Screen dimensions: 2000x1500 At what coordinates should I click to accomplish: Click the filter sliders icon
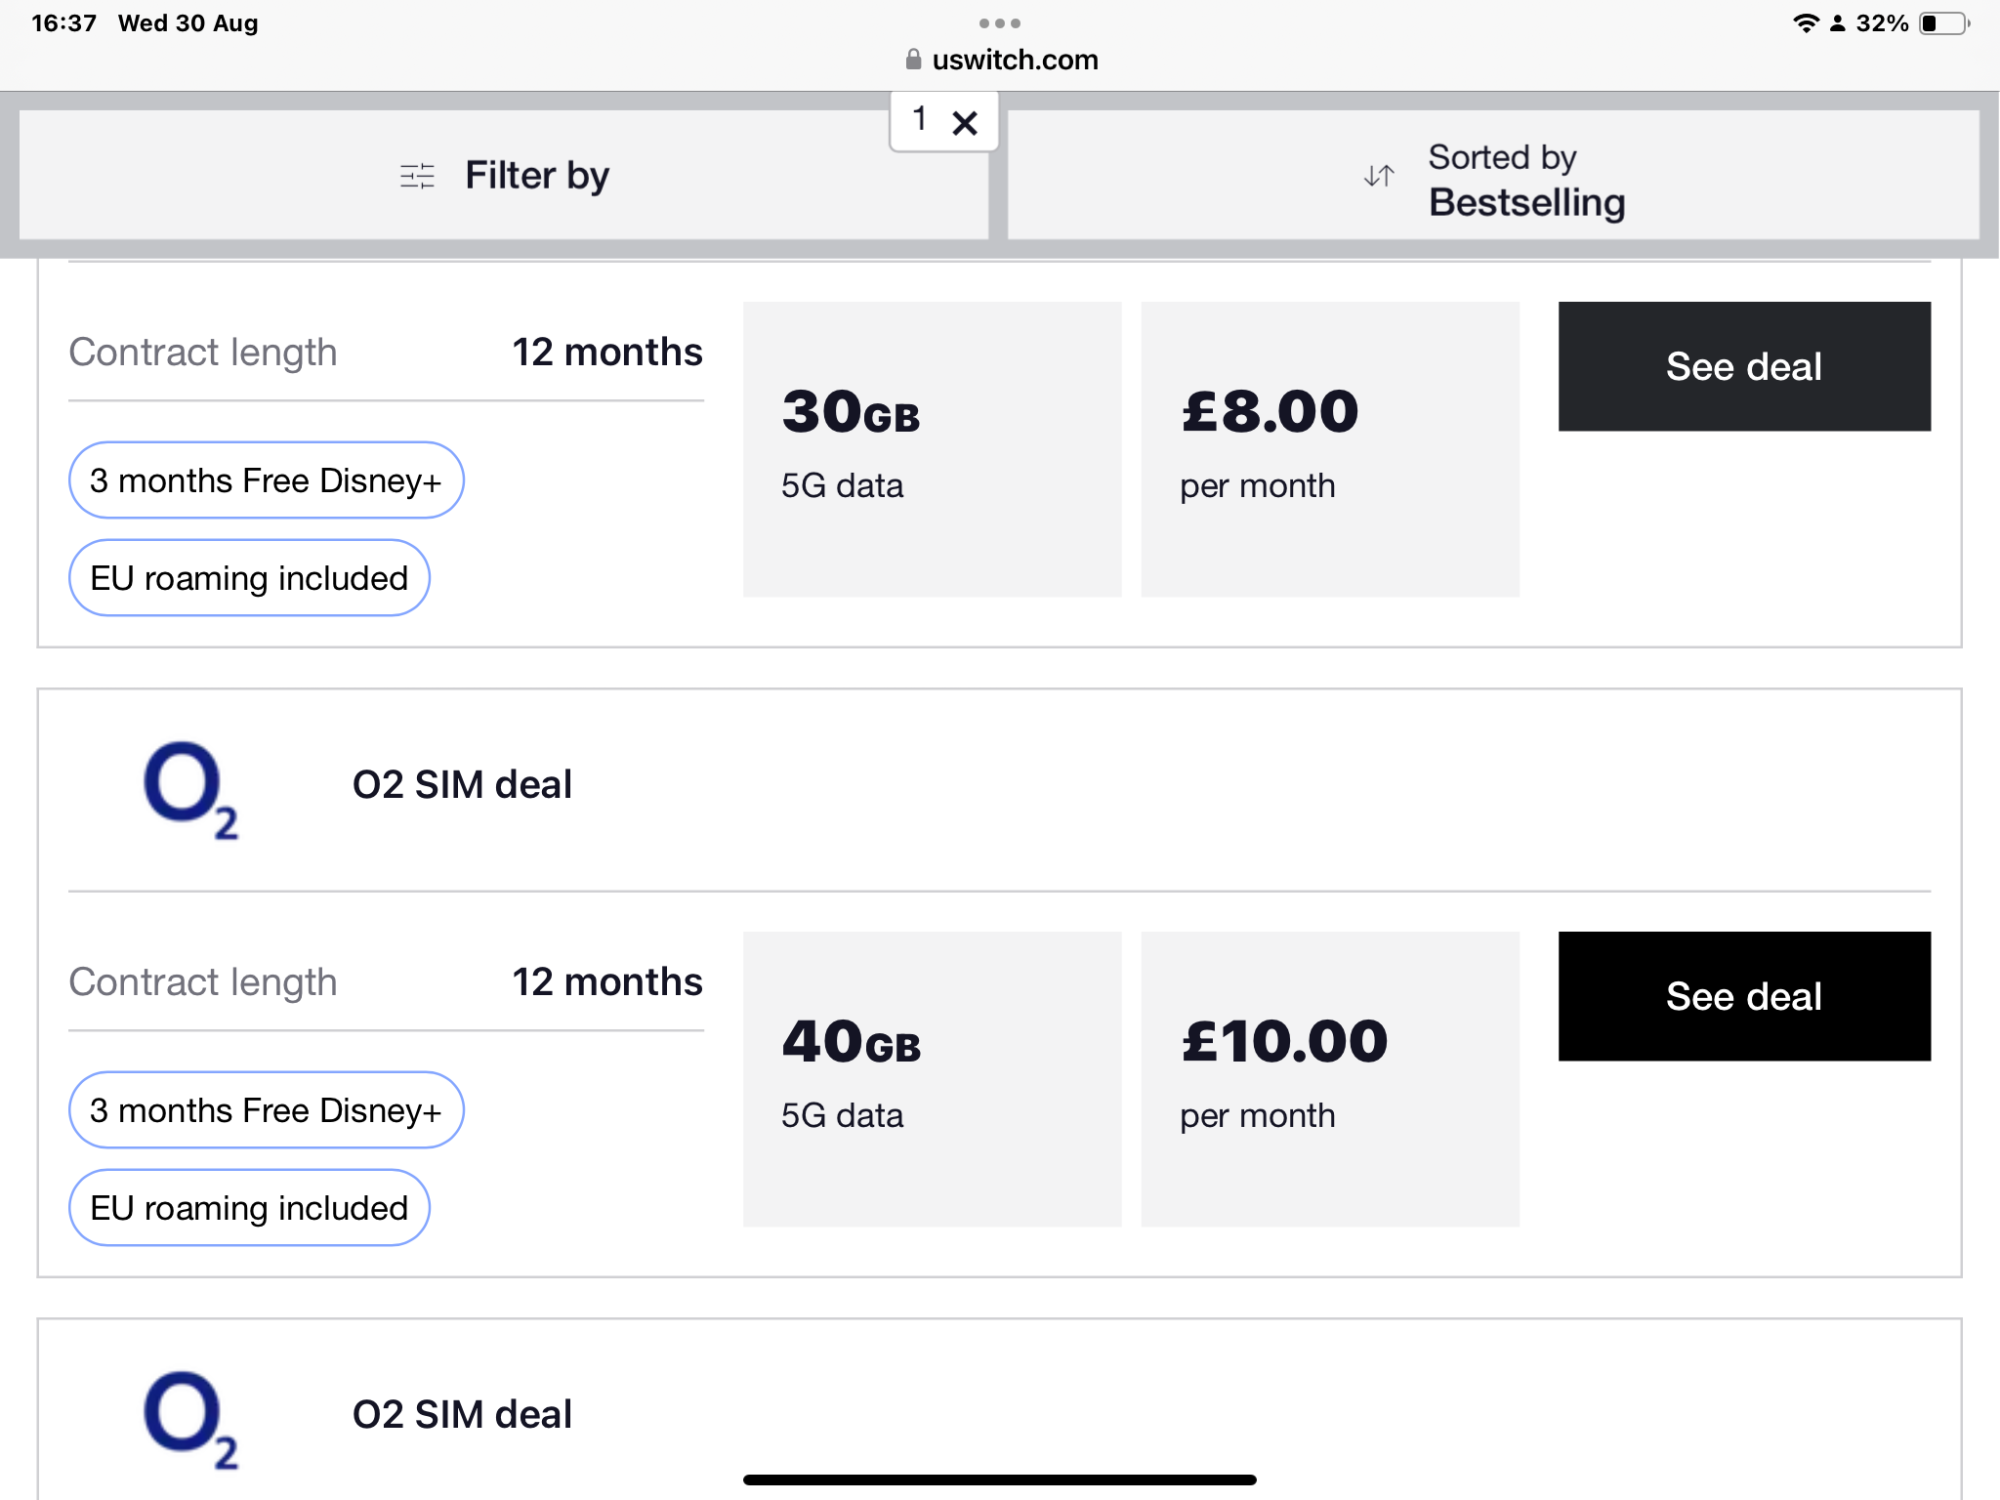417,177
